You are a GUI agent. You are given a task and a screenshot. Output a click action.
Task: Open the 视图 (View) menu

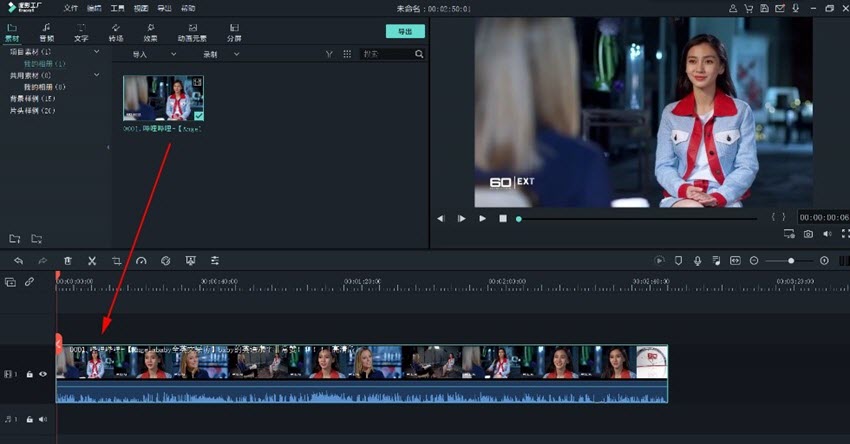pos(141,8)
